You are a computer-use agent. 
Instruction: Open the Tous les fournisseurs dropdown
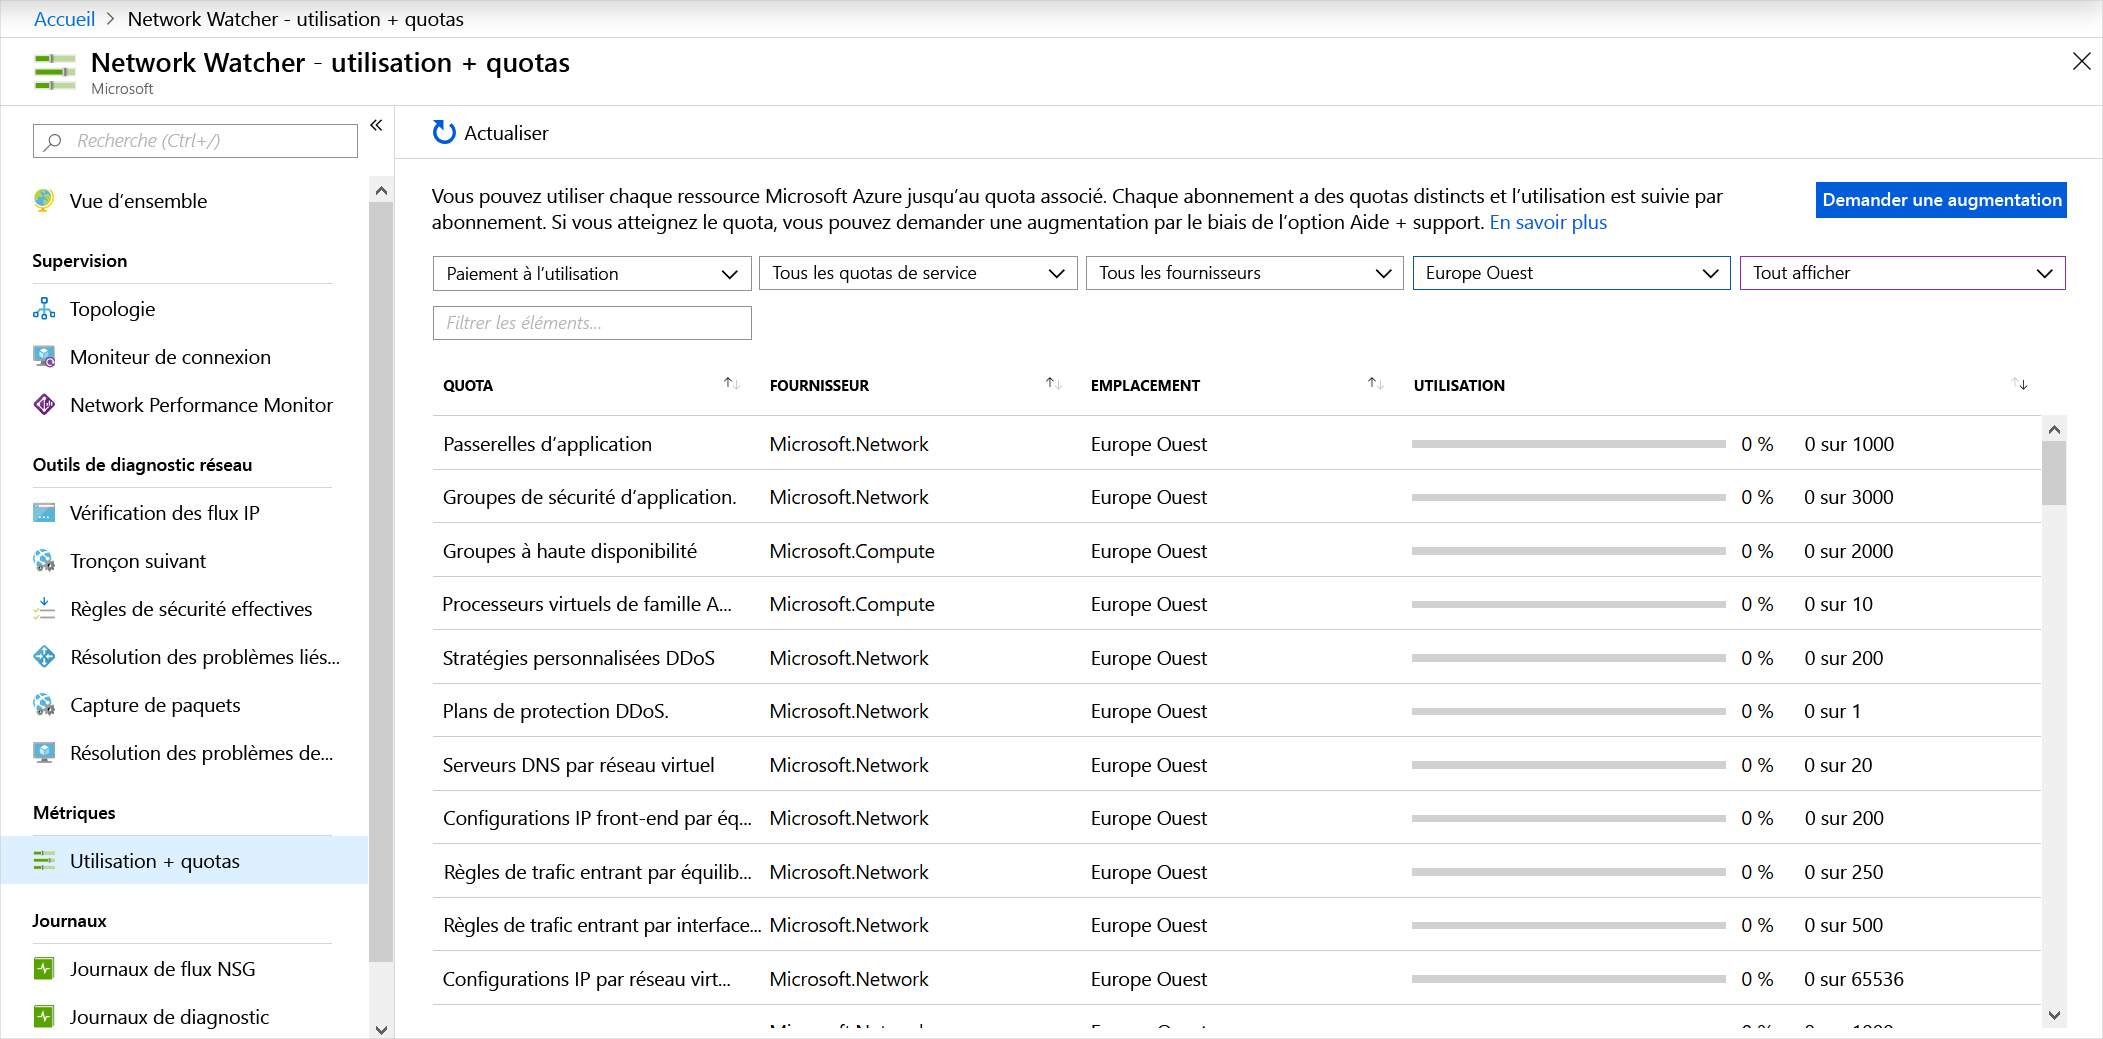pos(1245,273)
